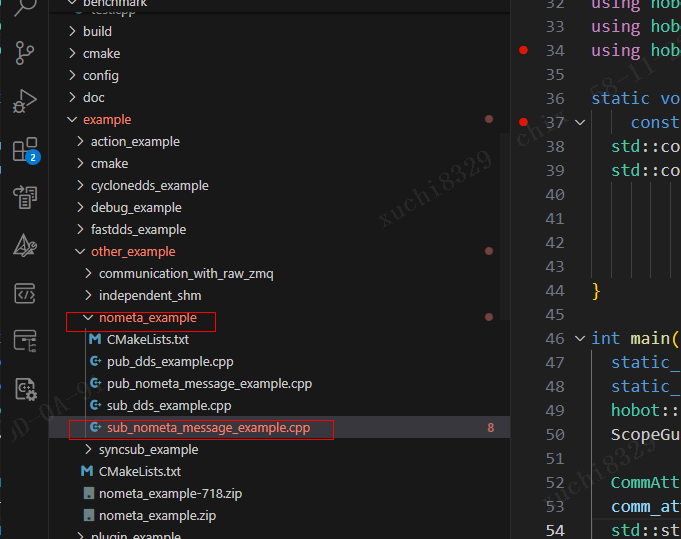Click the C++ settings file icon in activity bar
The image size is (681, 539).
pos(25,389)
